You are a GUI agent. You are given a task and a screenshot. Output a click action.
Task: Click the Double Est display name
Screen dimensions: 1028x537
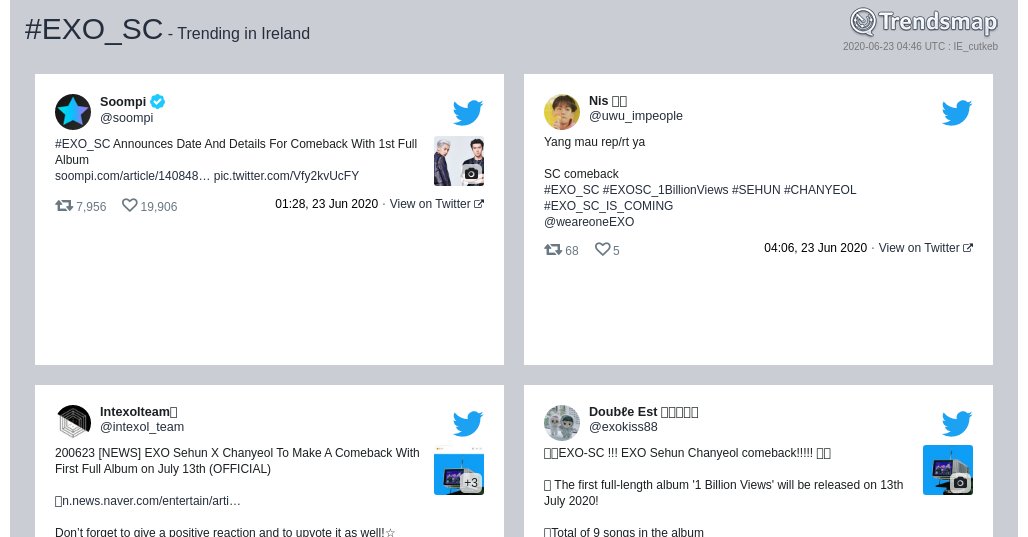[643, 412]
